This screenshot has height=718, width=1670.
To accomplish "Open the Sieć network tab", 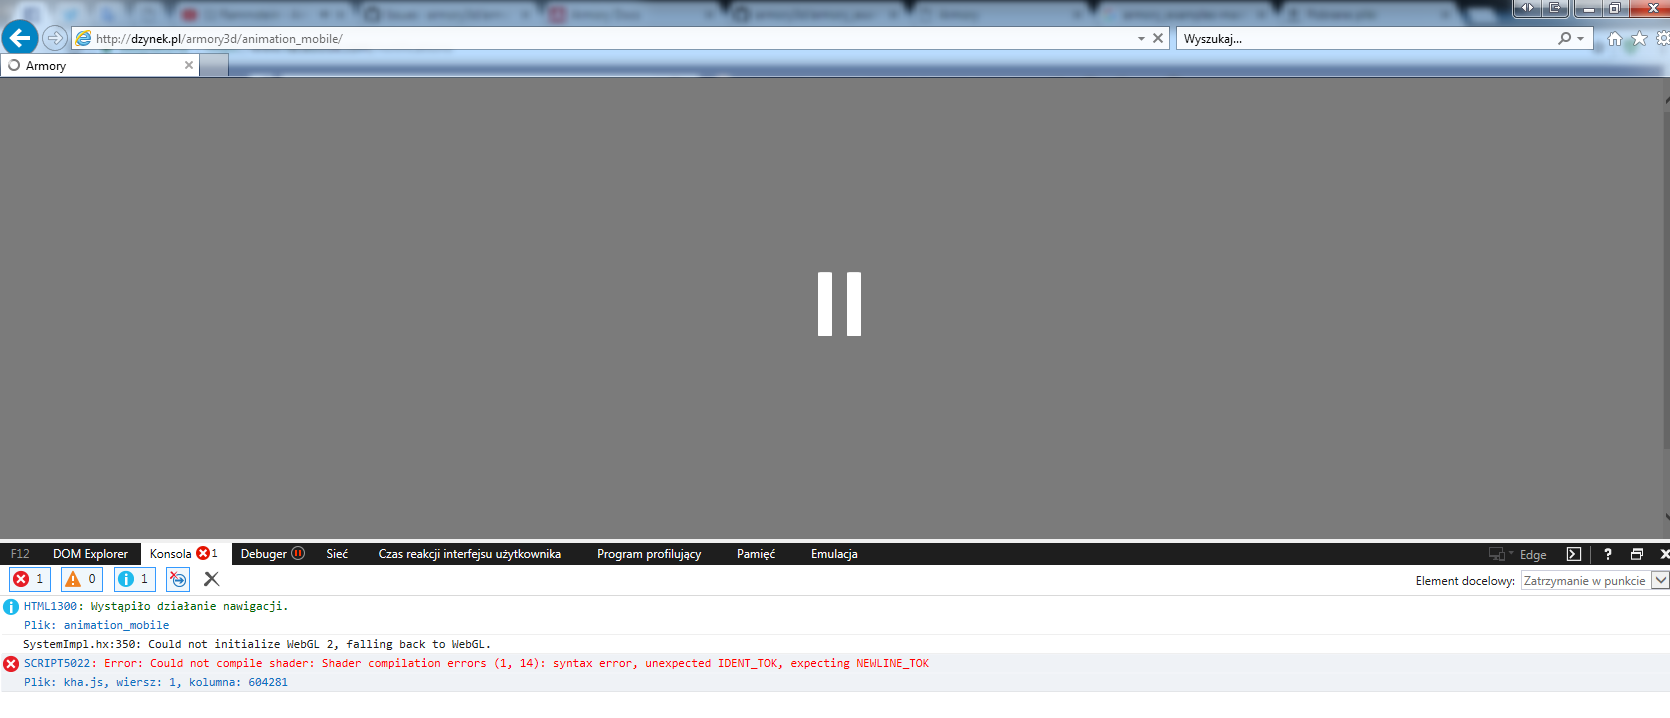I will 337,554.
